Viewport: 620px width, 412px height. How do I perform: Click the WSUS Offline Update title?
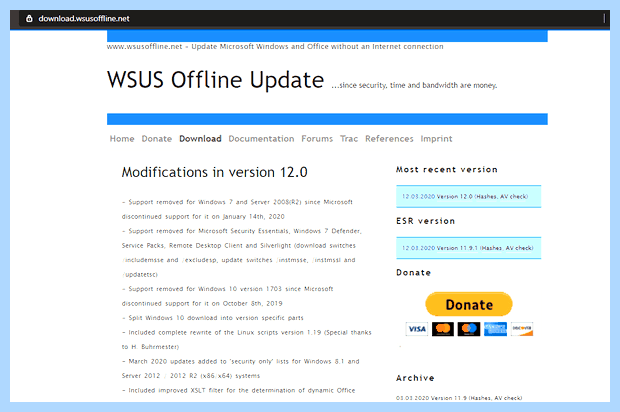[x=215, y=80]
